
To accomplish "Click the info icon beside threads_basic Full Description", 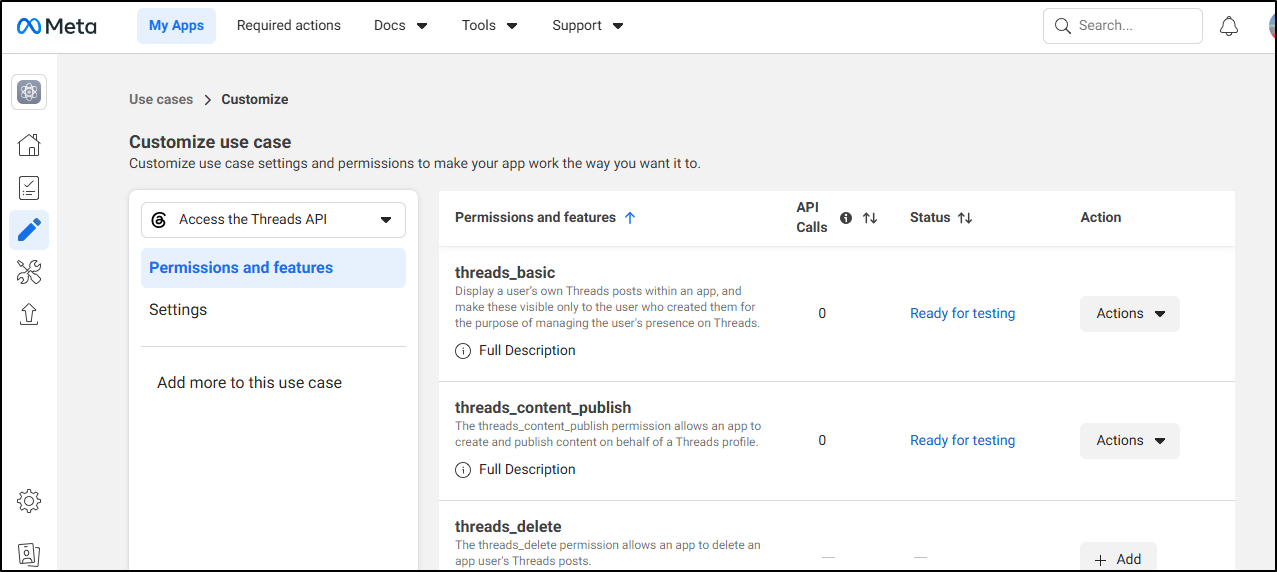I will click(x=463, y=351).
